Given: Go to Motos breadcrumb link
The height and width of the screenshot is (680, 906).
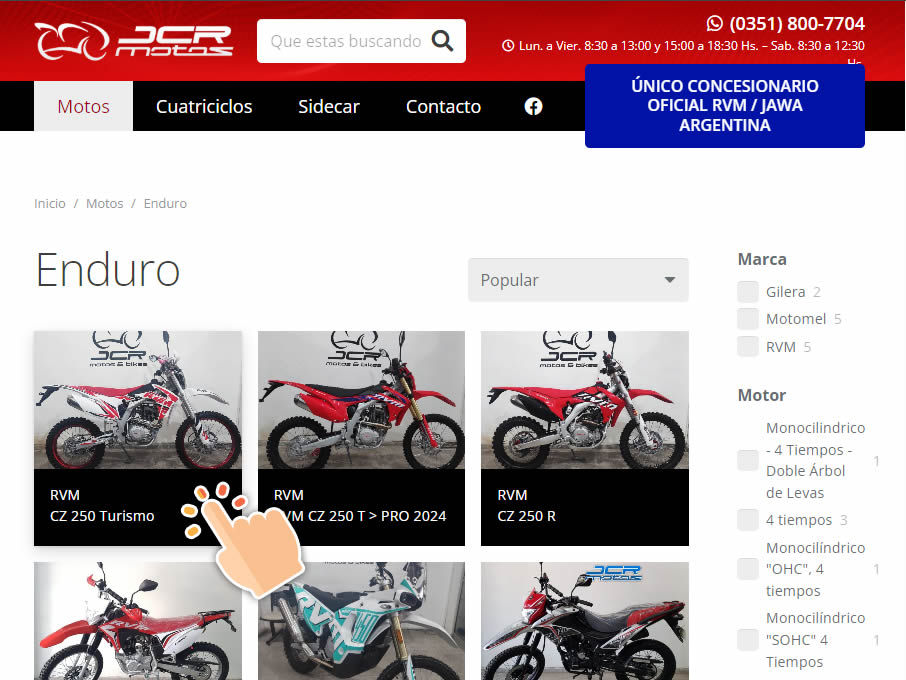Looking at the screenshot, I should [x=105, y=203].
